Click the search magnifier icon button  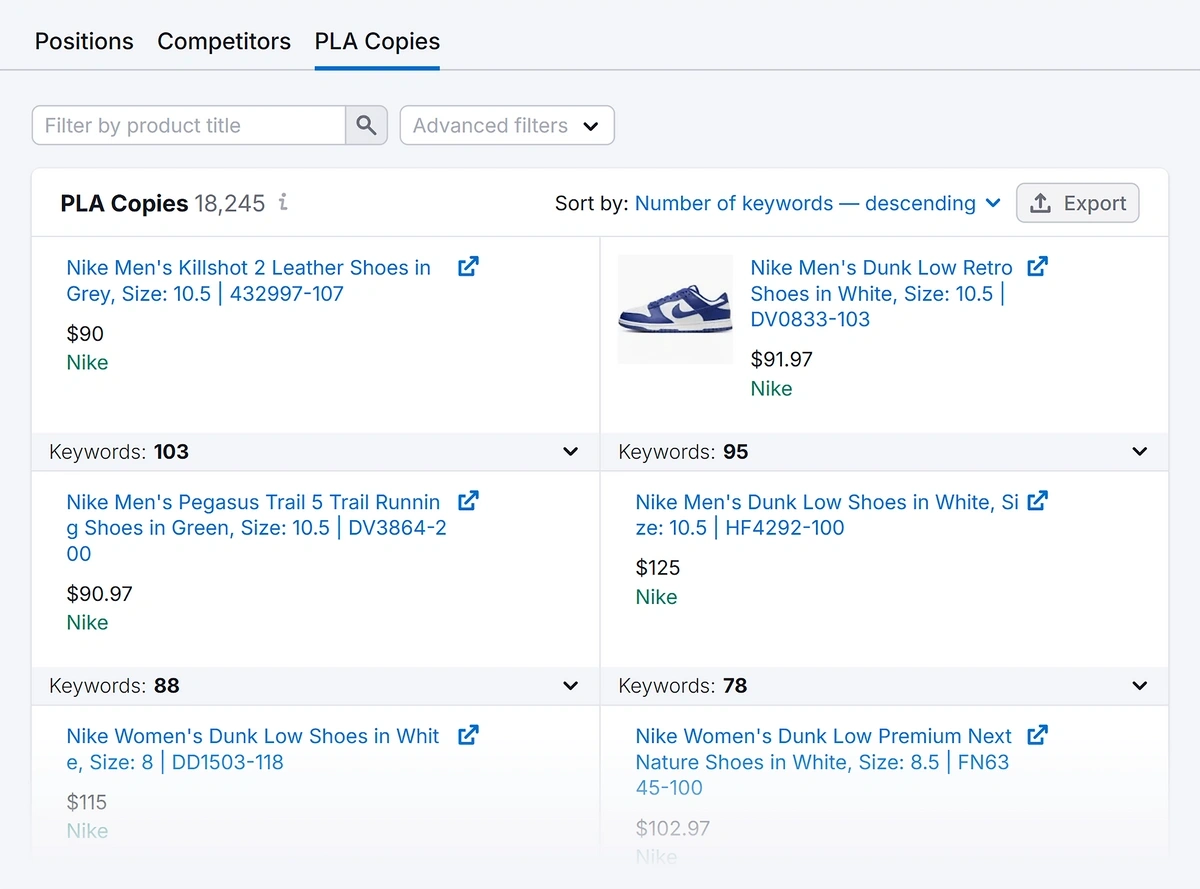[x=366, y=126]
